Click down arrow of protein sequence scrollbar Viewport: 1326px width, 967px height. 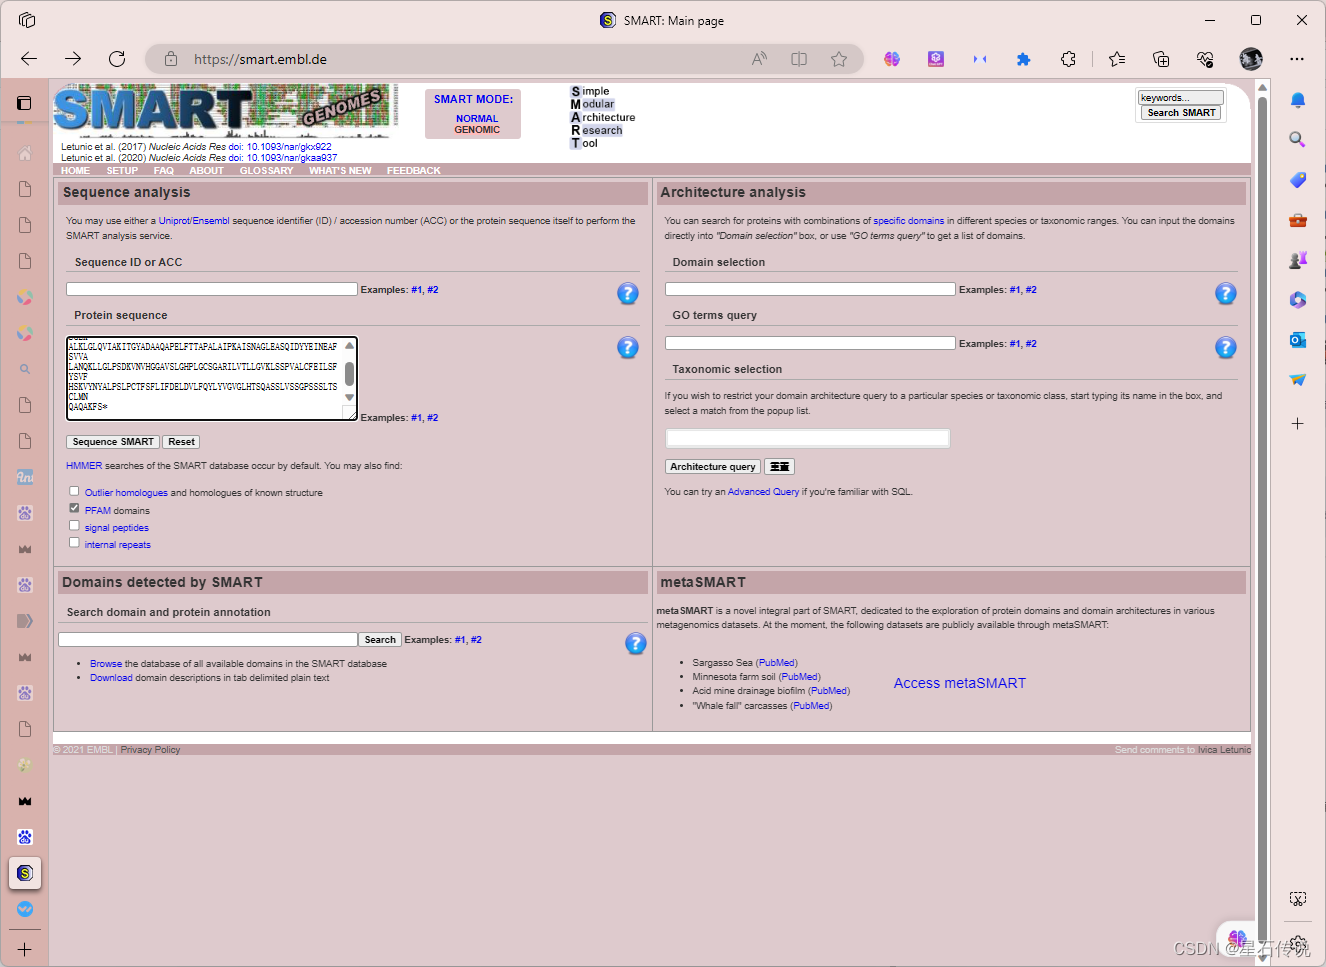[x=349, y=397]
